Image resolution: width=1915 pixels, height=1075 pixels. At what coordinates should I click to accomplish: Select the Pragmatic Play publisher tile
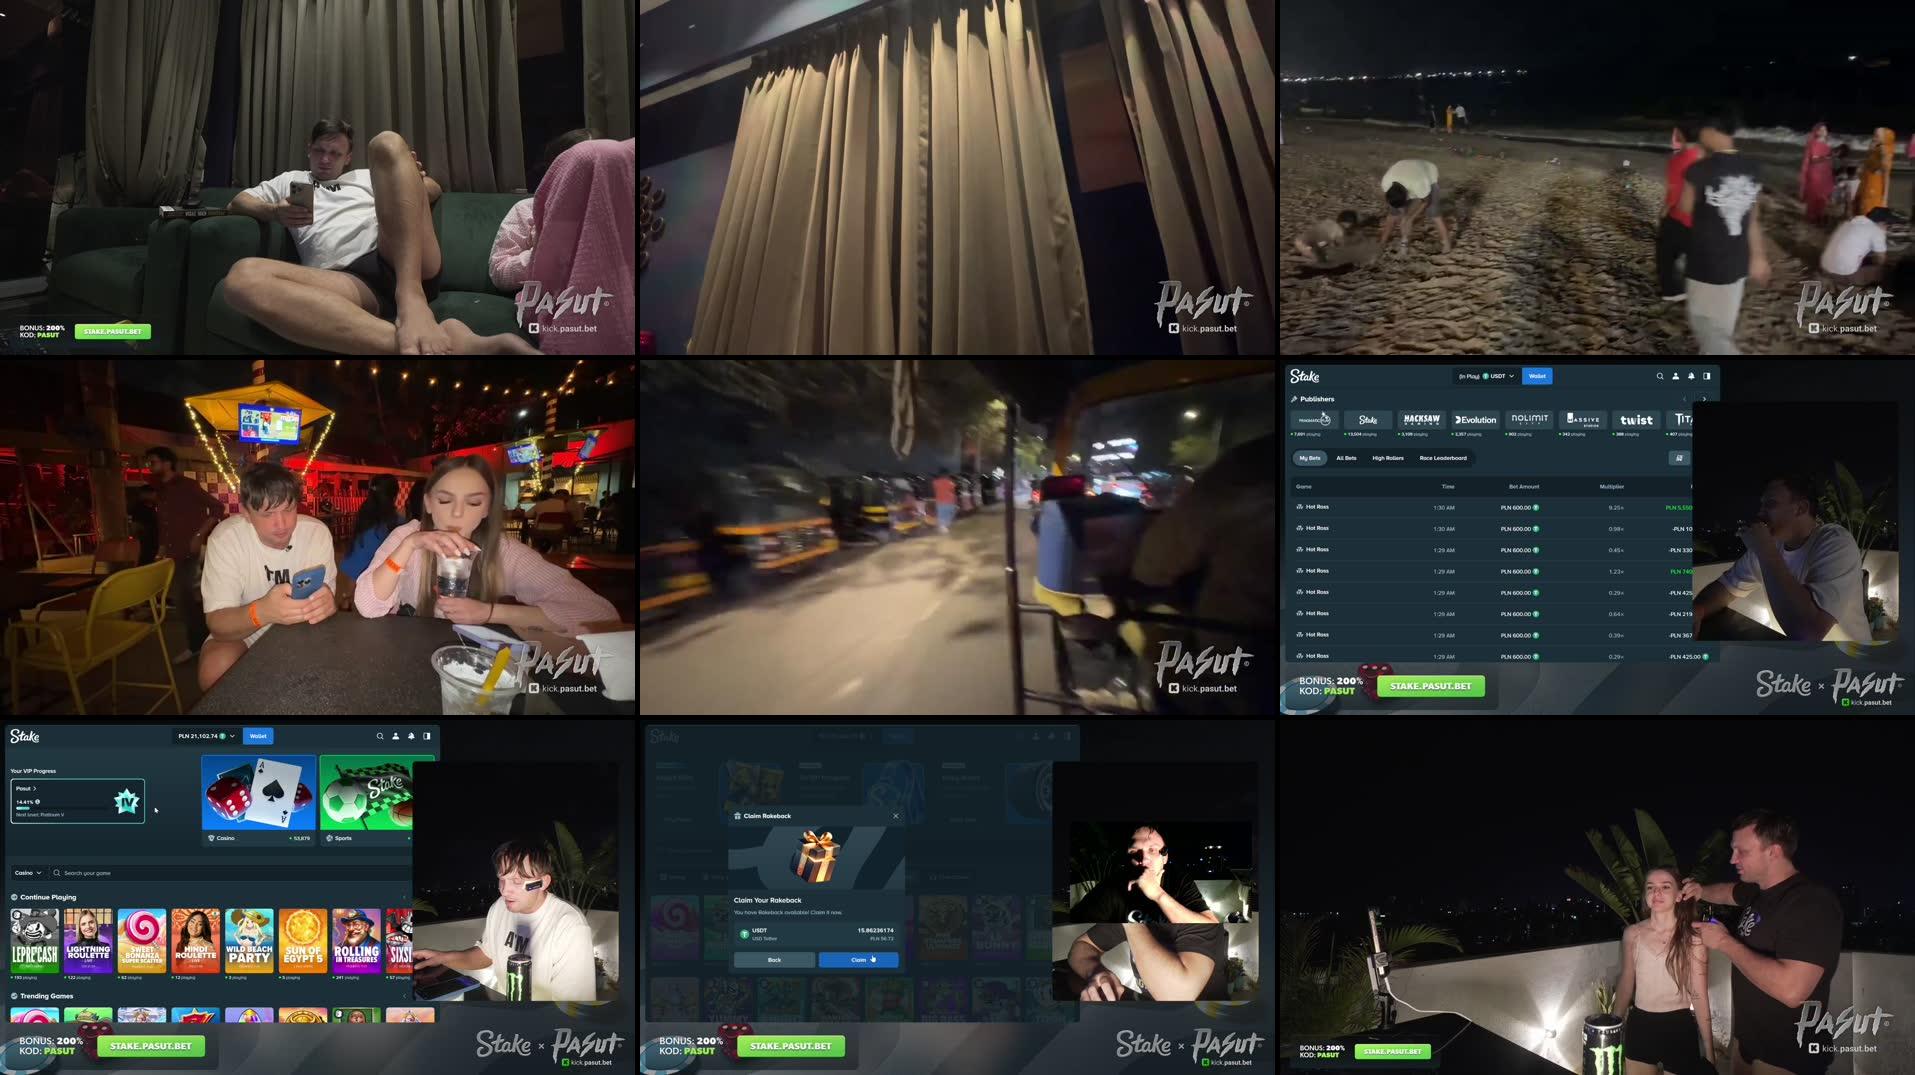click(x=1314, y=420)
